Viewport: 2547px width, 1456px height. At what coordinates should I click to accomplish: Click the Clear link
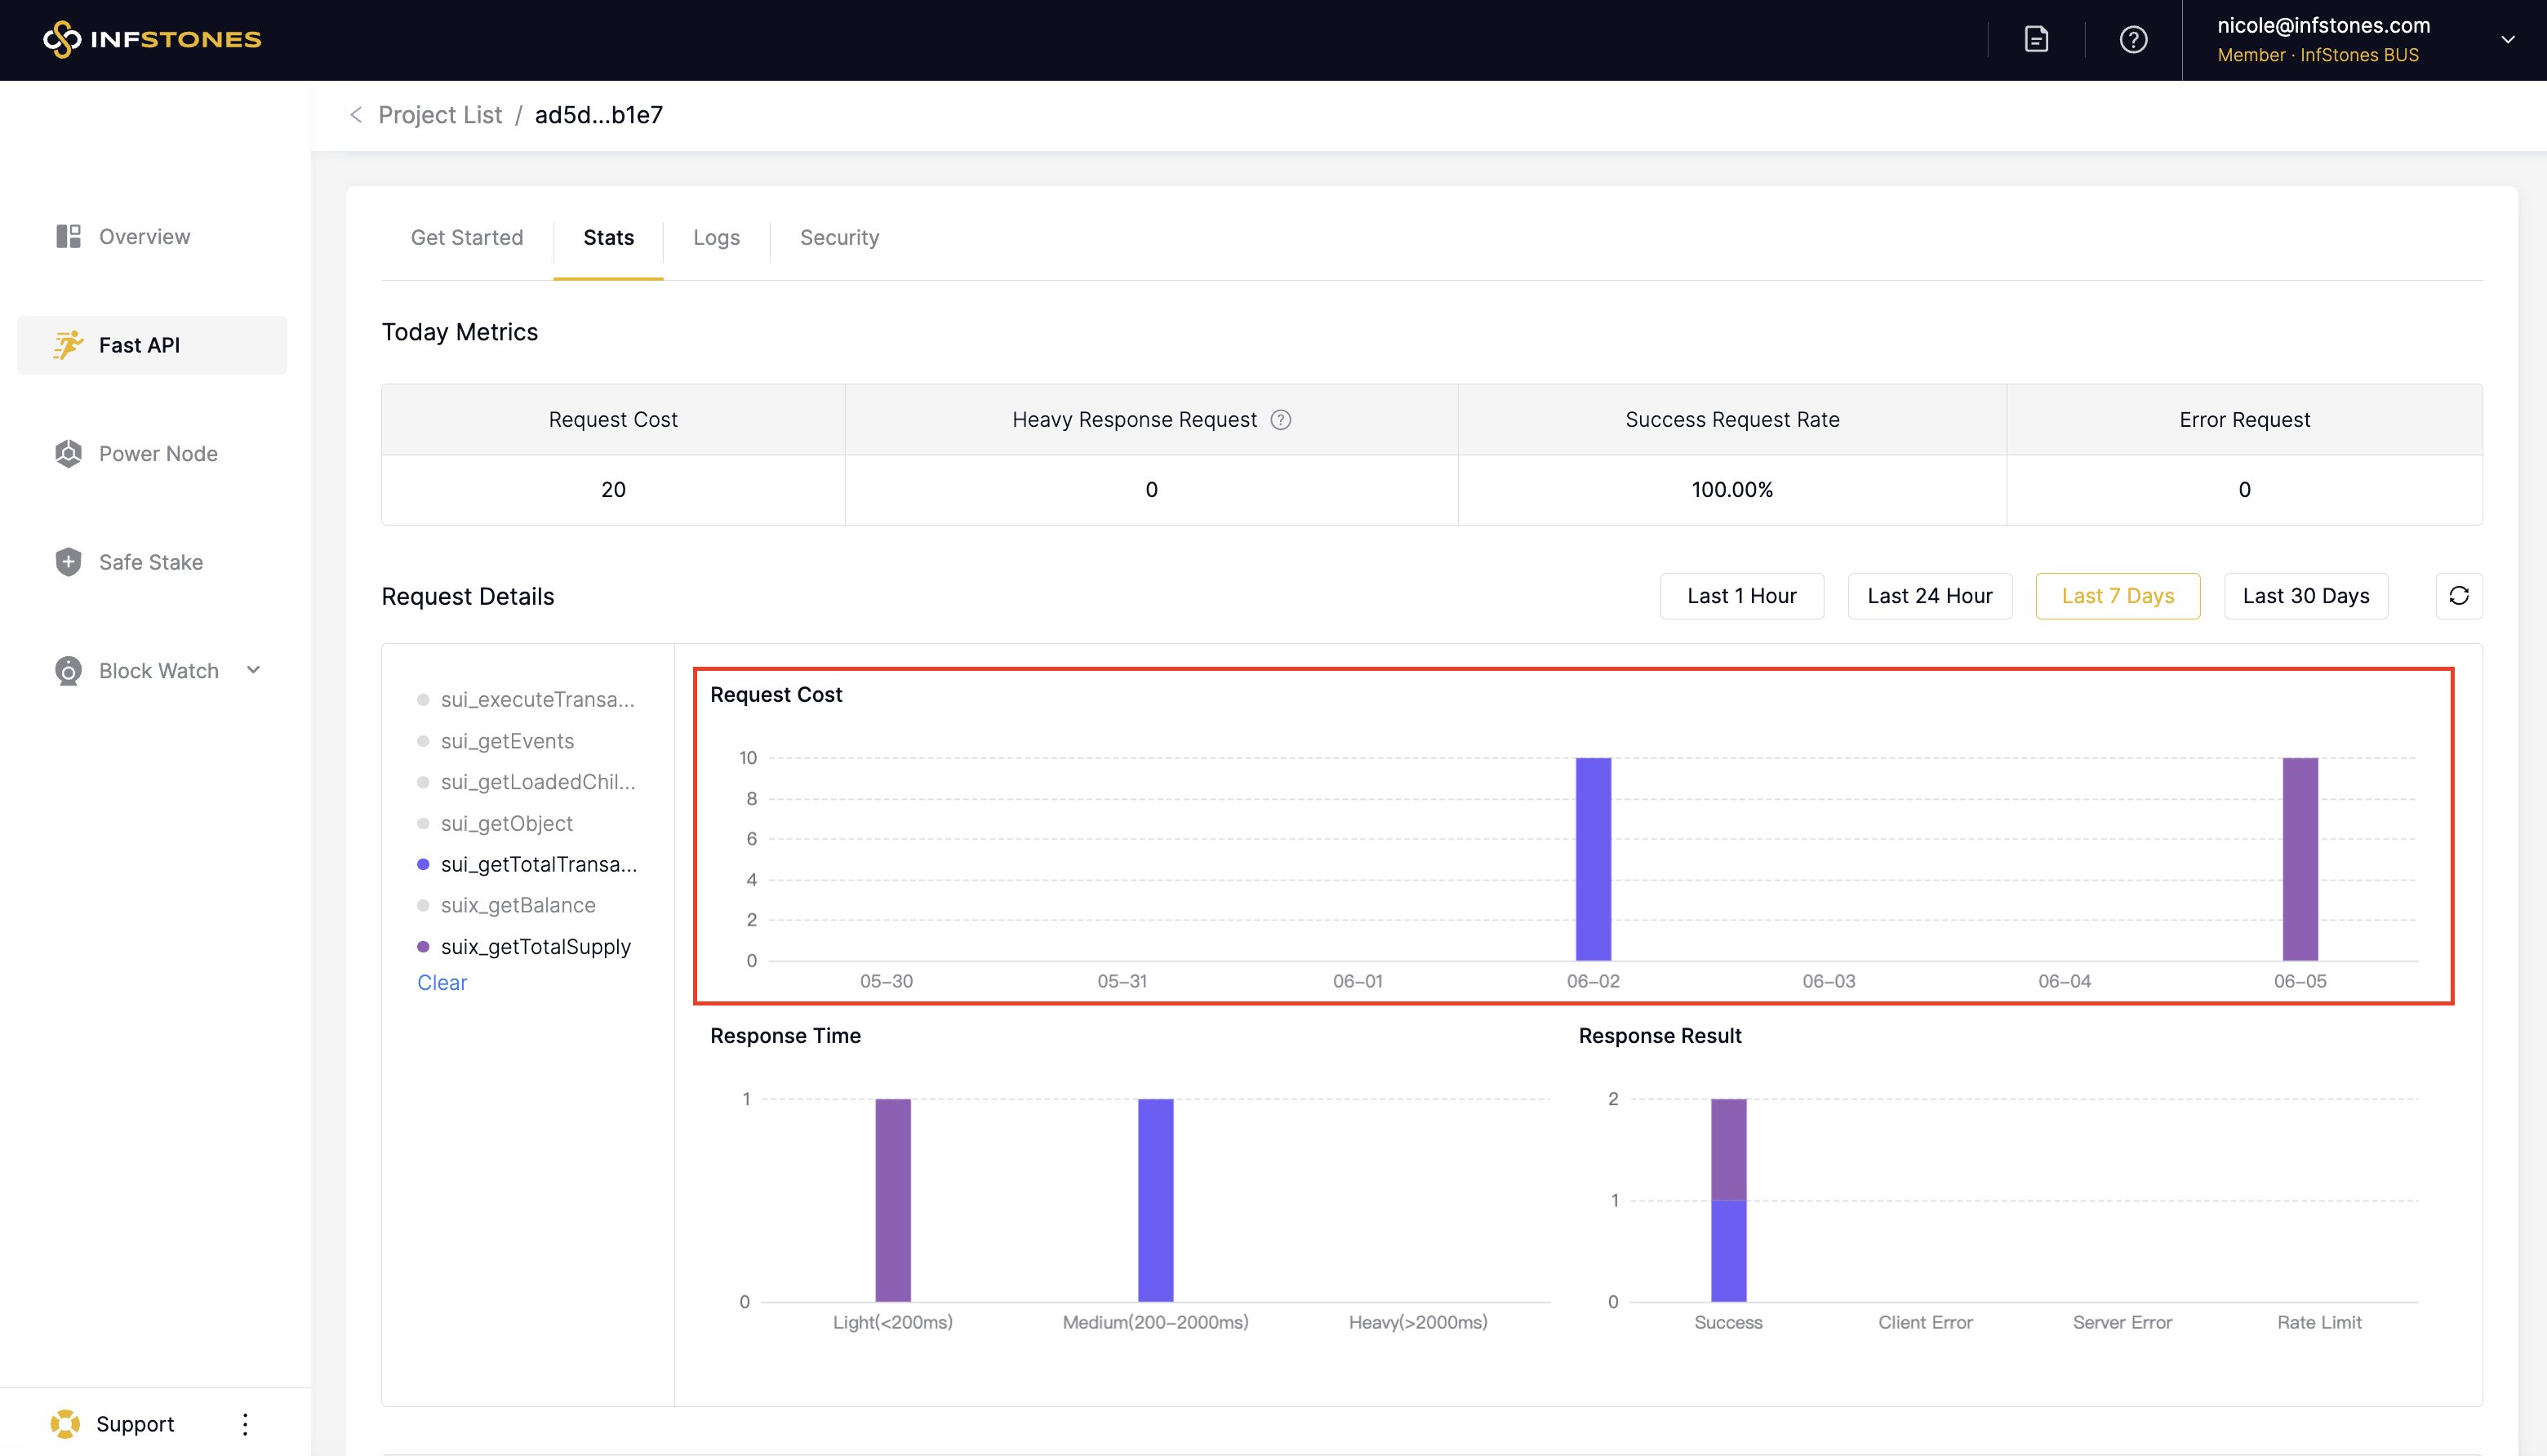[x=442, y=982]
